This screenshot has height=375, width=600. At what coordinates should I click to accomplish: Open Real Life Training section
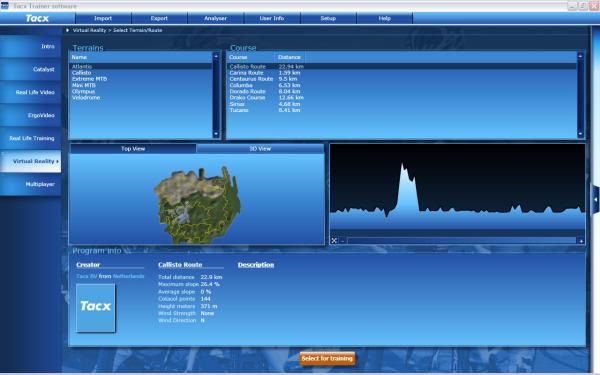30,138
